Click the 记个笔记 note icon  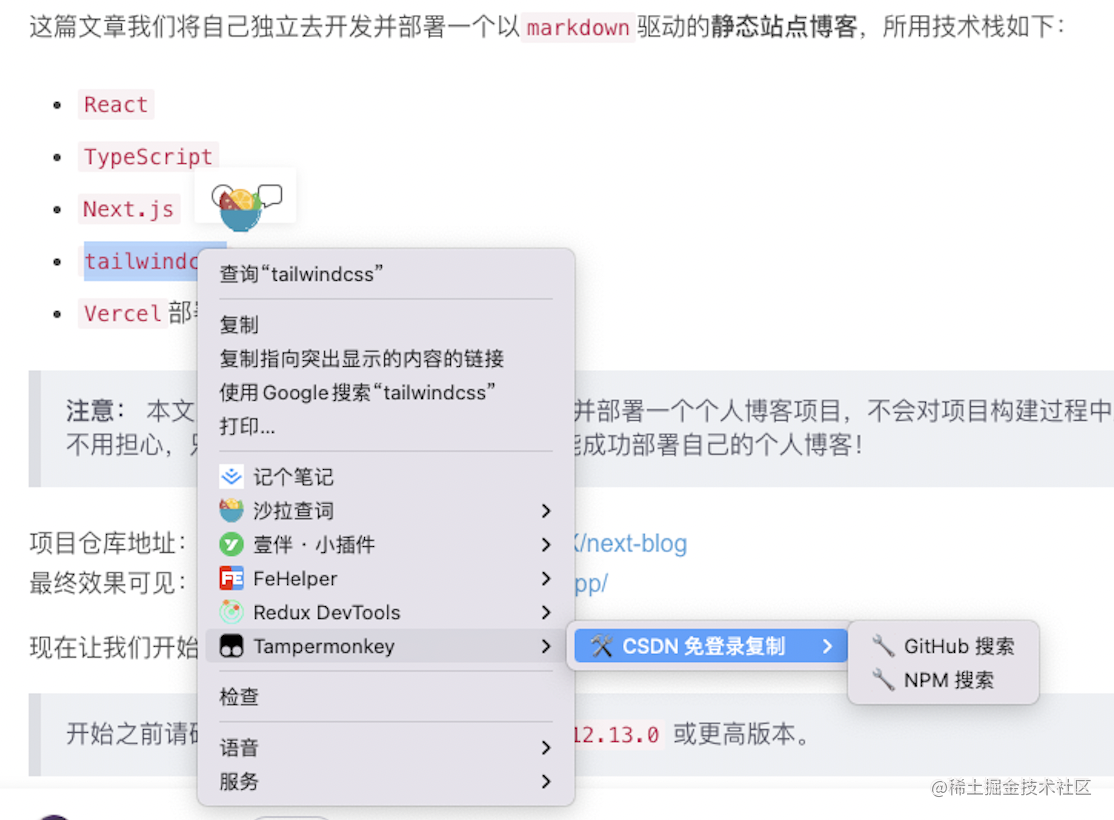[x=231, y=476]
